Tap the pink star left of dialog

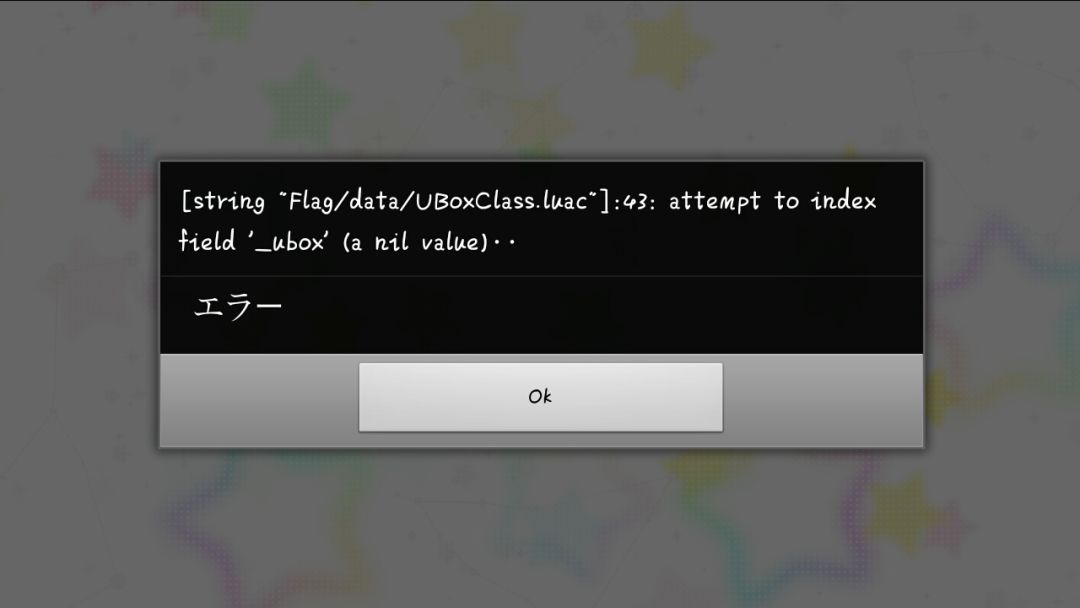[x=124, y=178]
